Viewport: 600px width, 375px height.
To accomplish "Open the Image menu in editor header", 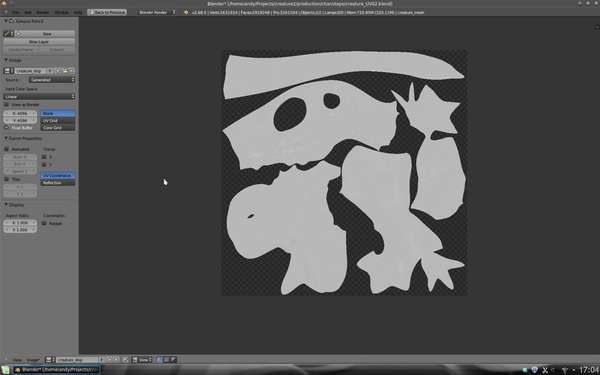I will (x=33, y=360).
